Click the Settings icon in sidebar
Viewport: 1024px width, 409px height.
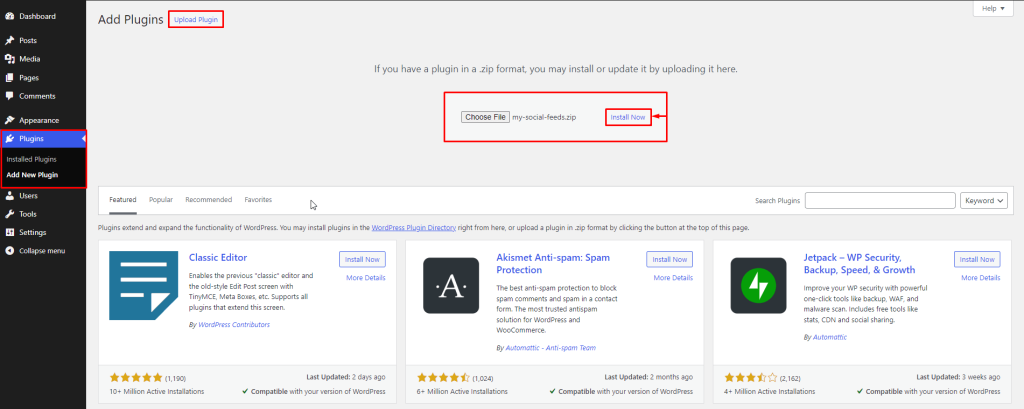point(10,232)
